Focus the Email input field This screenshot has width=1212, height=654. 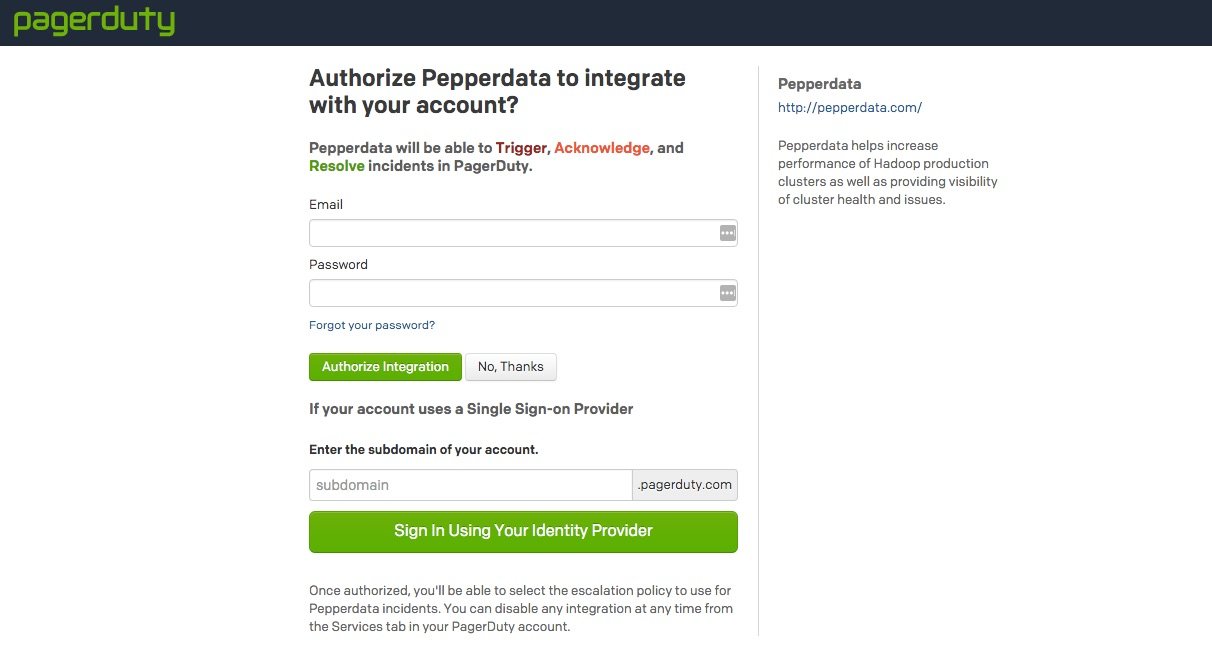pyautogui.click(x=512, y=233)
